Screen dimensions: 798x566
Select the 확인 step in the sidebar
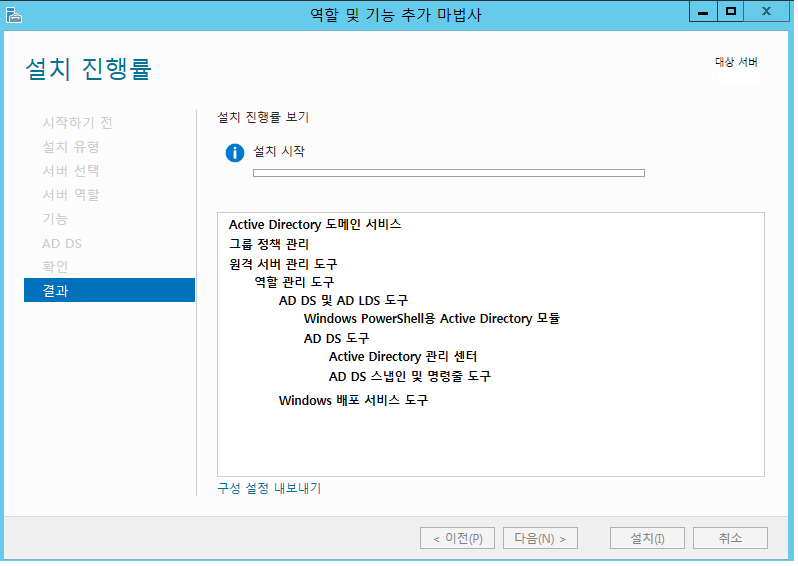(55, 266)
